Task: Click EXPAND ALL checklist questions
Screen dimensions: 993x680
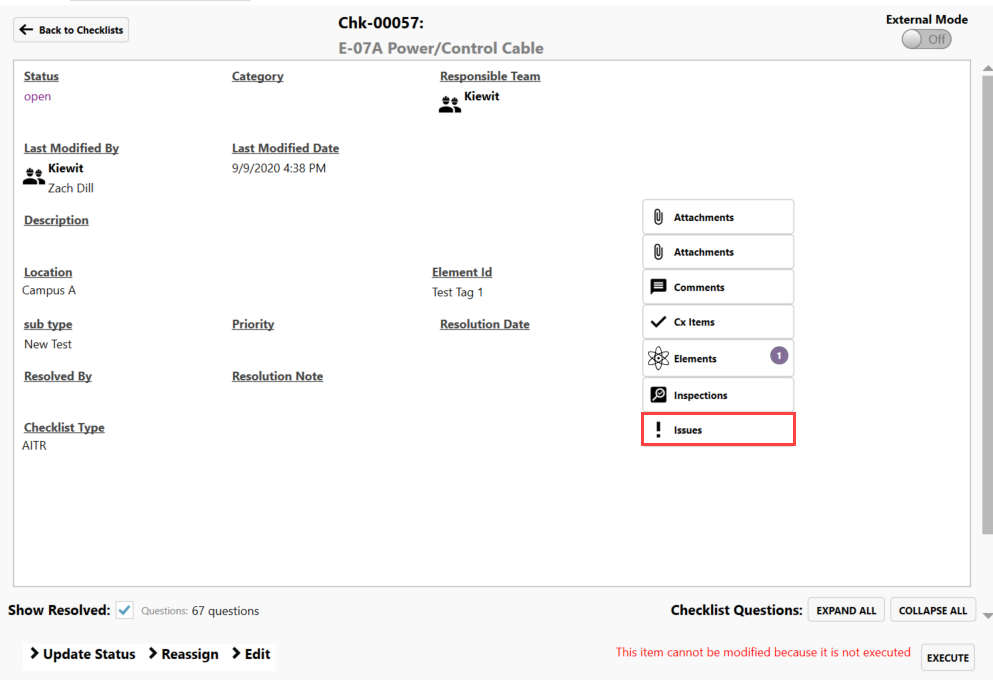Action: (846, 610)
